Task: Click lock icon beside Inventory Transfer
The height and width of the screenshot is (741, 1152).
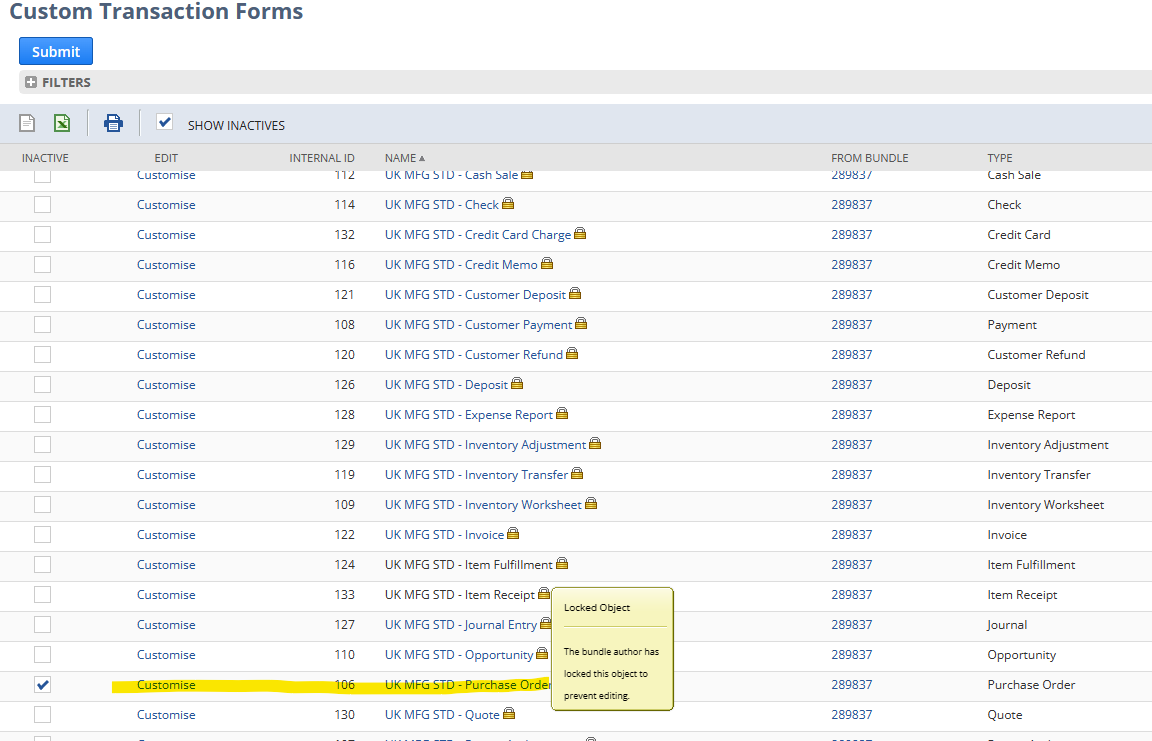Action: coord(577,474)
